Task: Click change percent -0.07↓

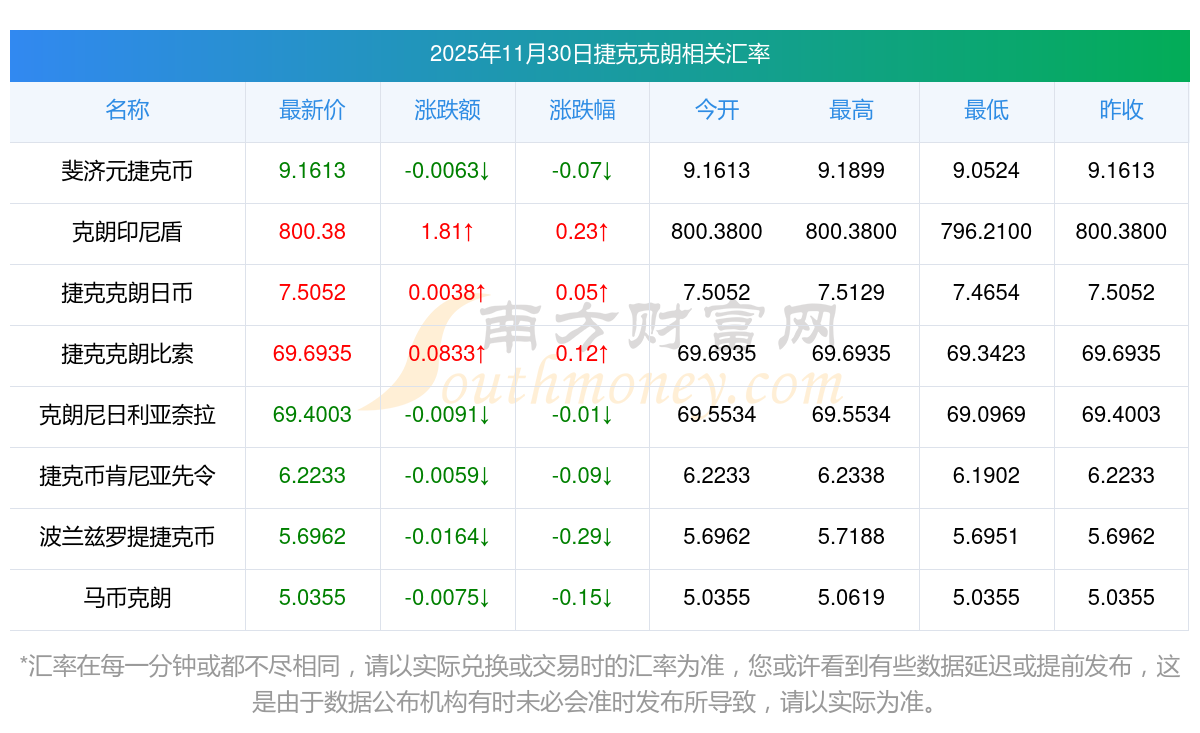Action: point(582,171)
